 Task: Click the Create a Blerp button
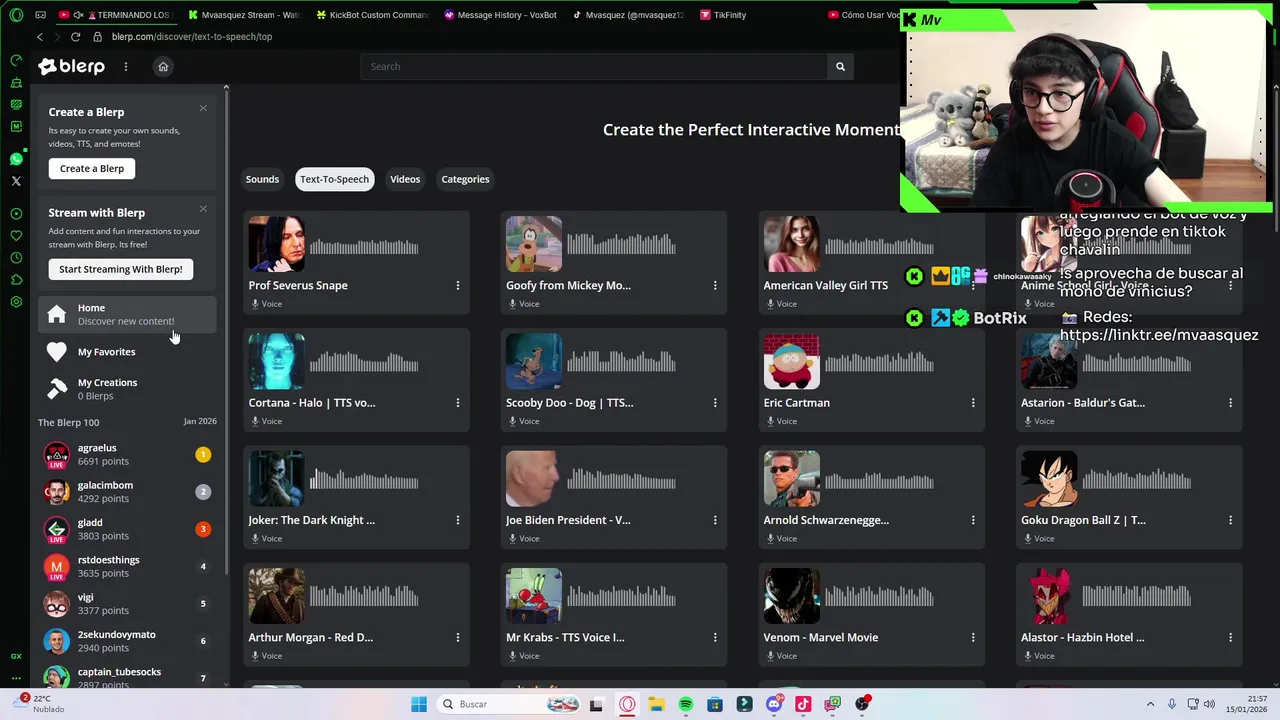click(x=92, y=168)
